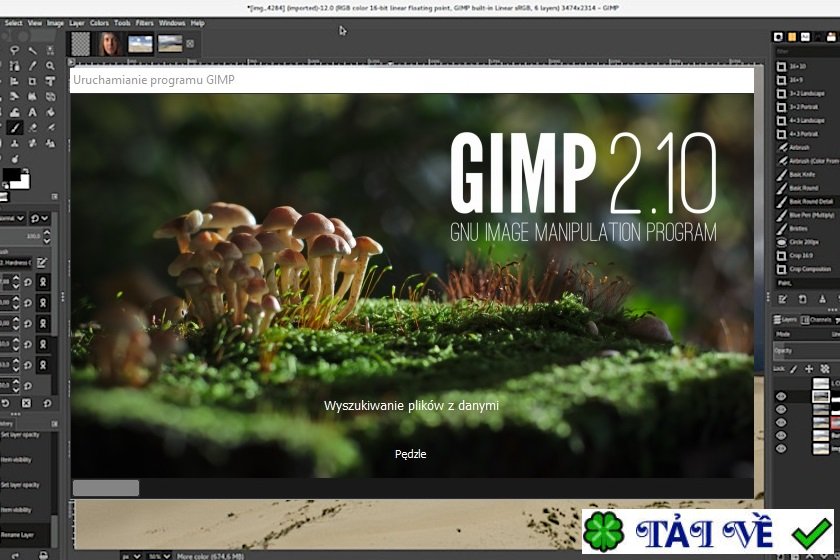The width and height of the screenshot is (840, 560).
Task: Toggle the Angle link to brush default
Action: [x=43, y=324]
